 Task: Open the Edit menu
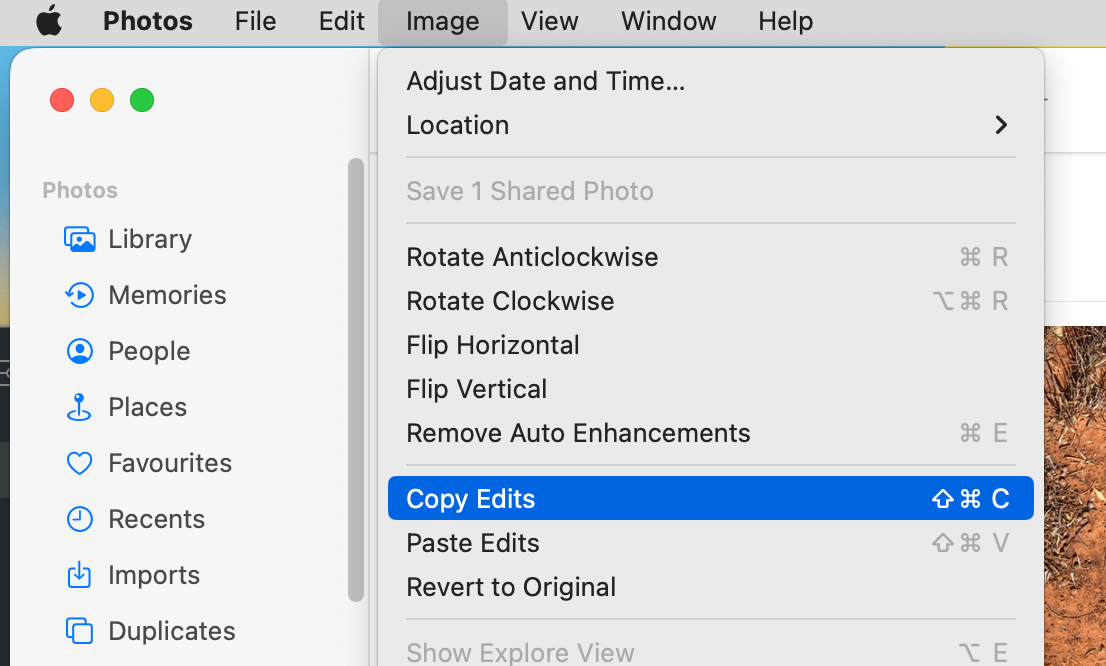(x=341, y=21)
